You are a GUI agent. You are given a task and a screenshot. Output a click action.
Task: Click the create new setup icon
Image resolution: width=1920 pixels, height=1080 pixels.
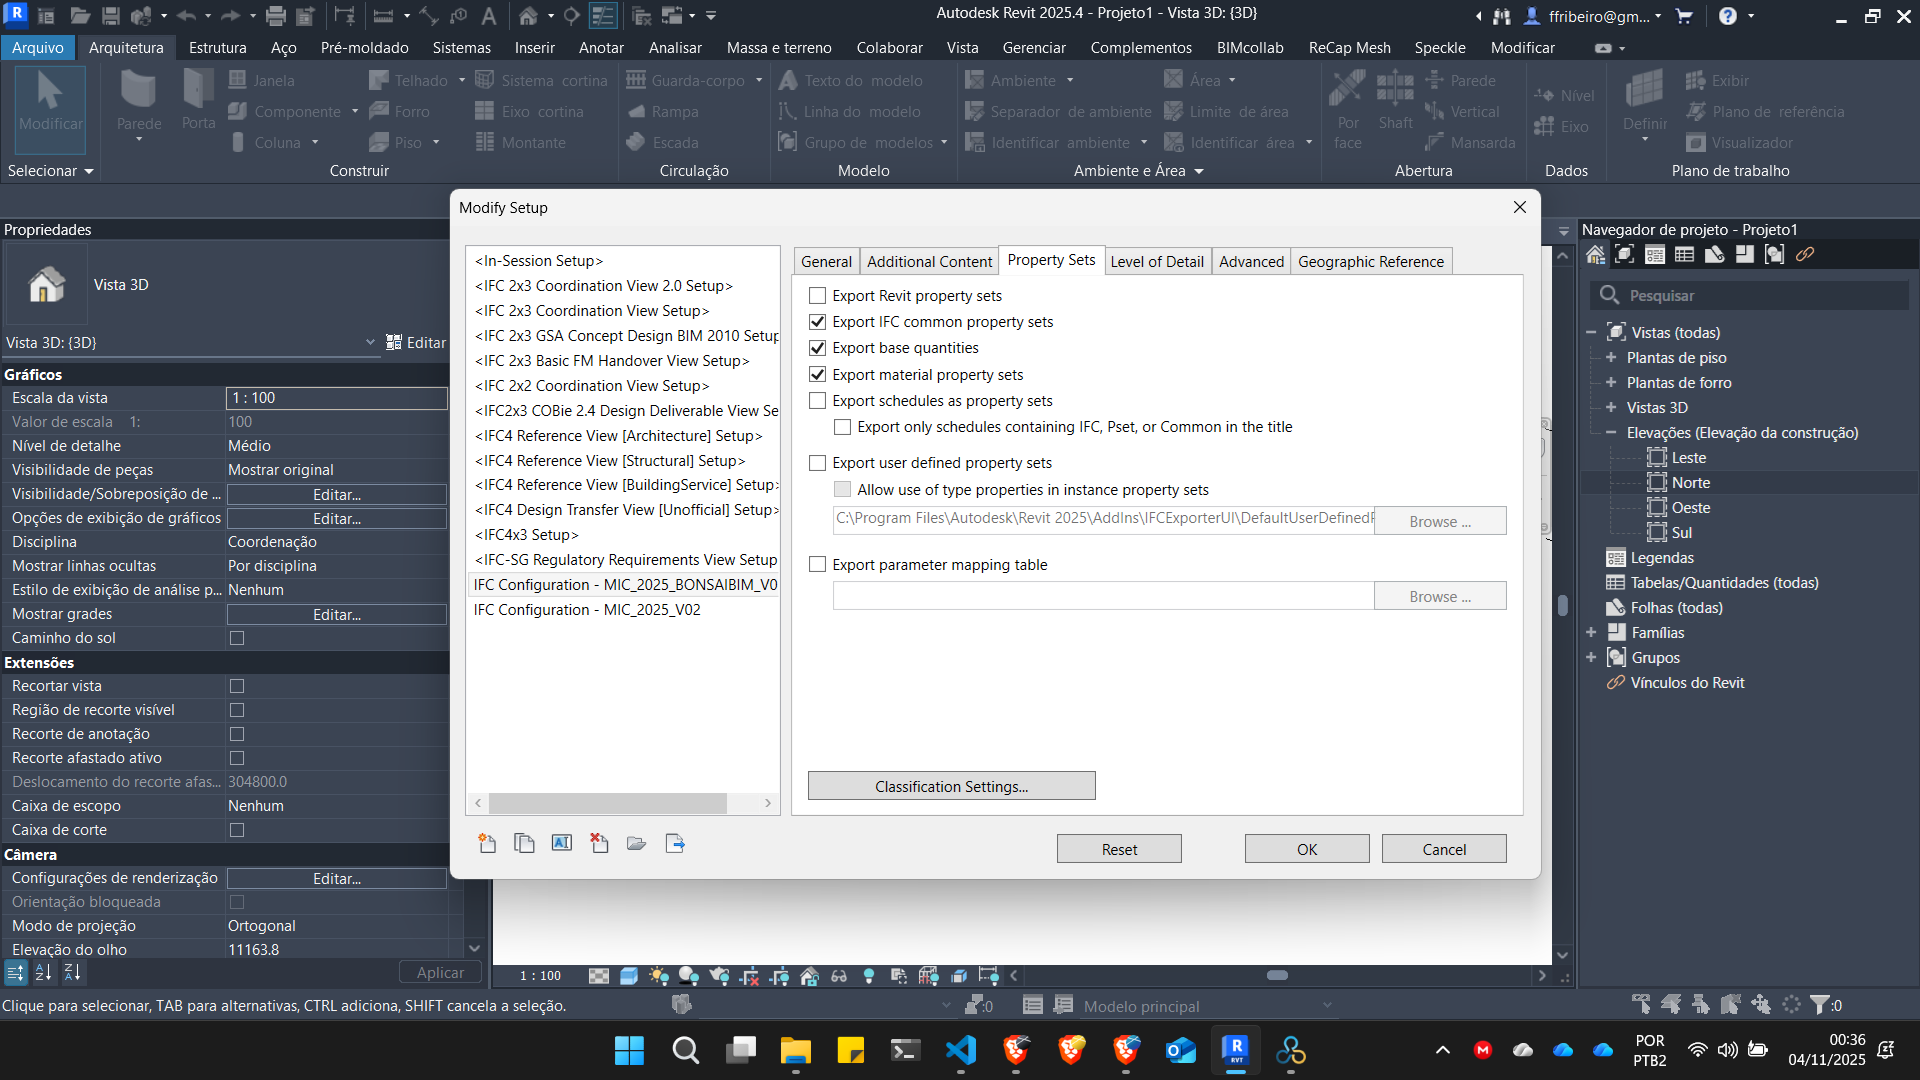coord(487,844)
